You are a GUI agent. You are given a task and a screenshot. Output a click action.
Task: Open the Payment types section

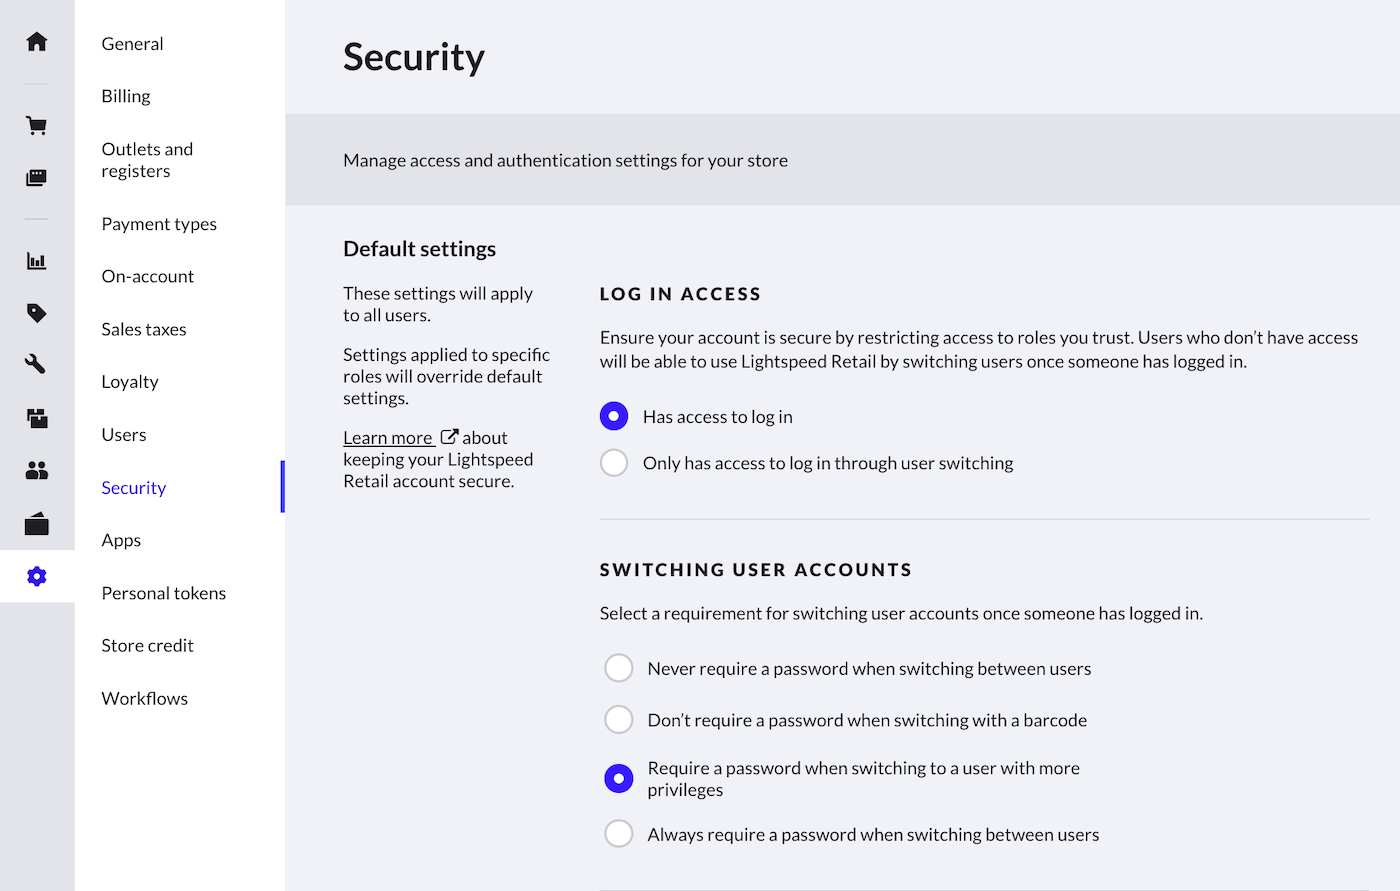click(x=159, y=223)
